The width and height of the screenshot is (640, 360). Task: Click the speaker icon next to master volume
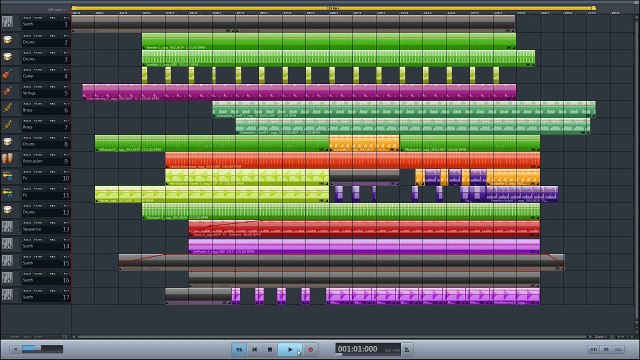tap(16, 349)
